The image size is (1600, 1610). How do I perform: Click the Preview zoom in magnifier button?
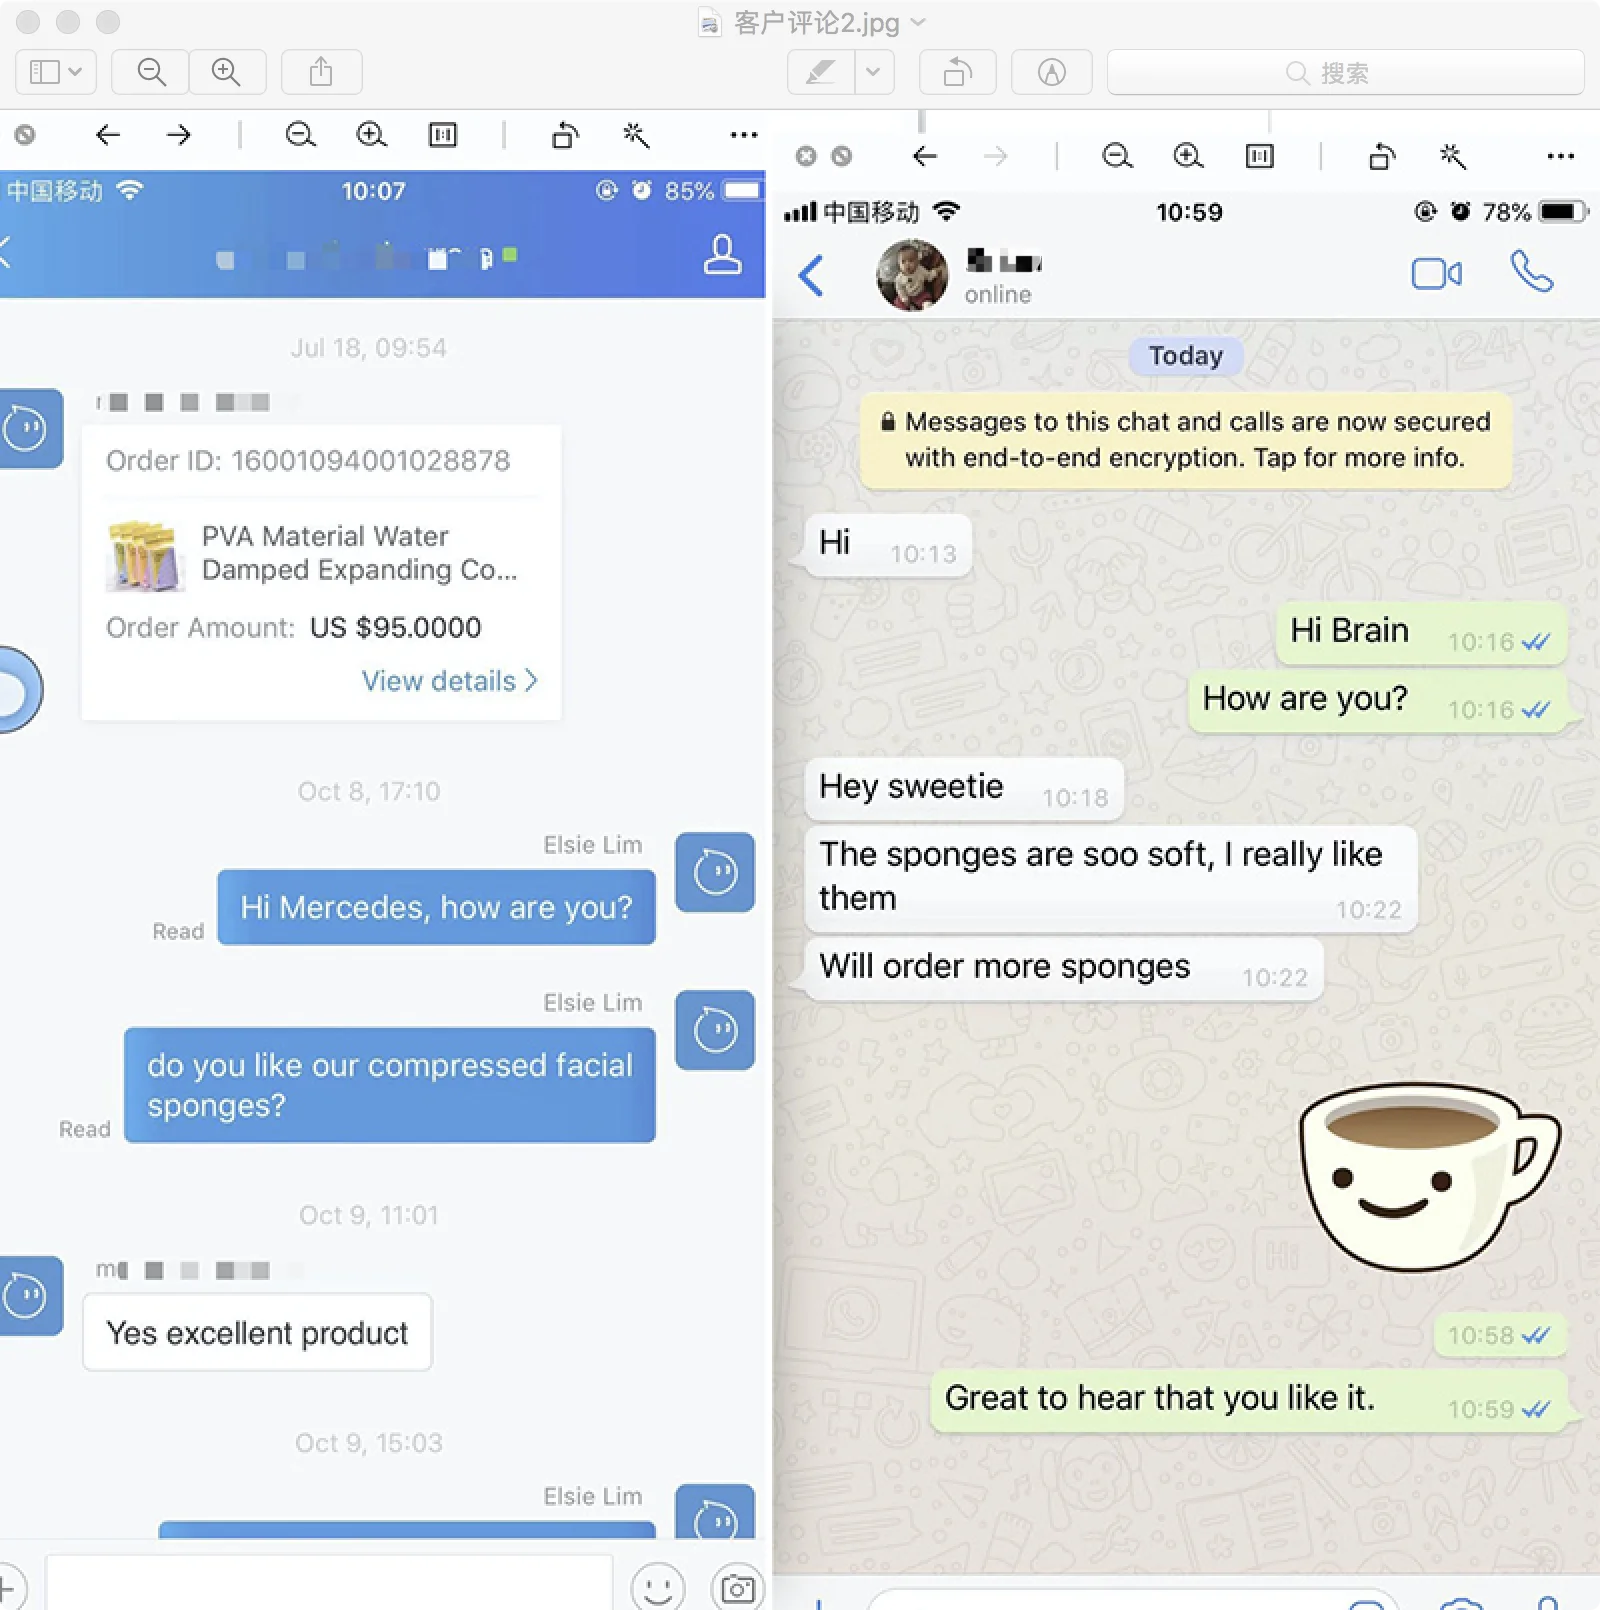(x=227, y=72)
